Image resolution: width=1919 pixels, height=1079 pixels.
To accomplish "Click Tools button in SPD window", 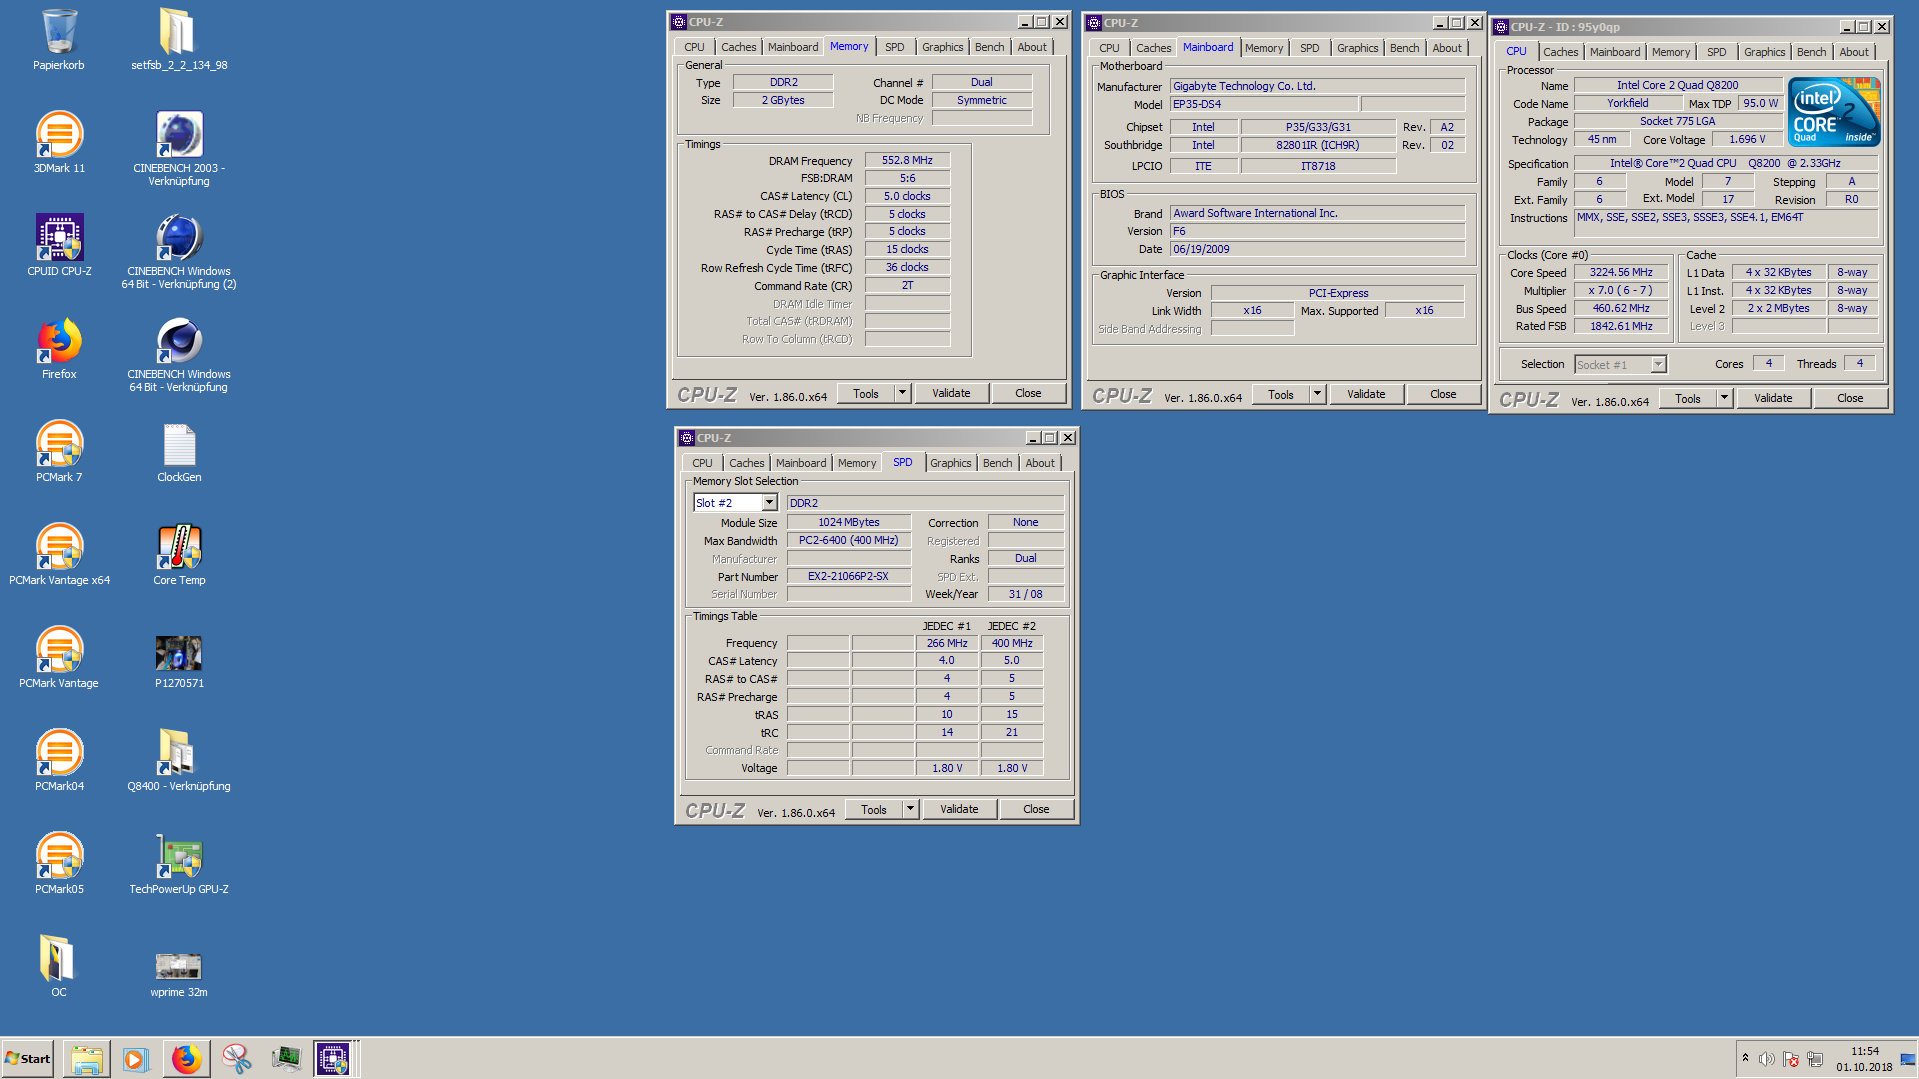I will pos(874,809).
